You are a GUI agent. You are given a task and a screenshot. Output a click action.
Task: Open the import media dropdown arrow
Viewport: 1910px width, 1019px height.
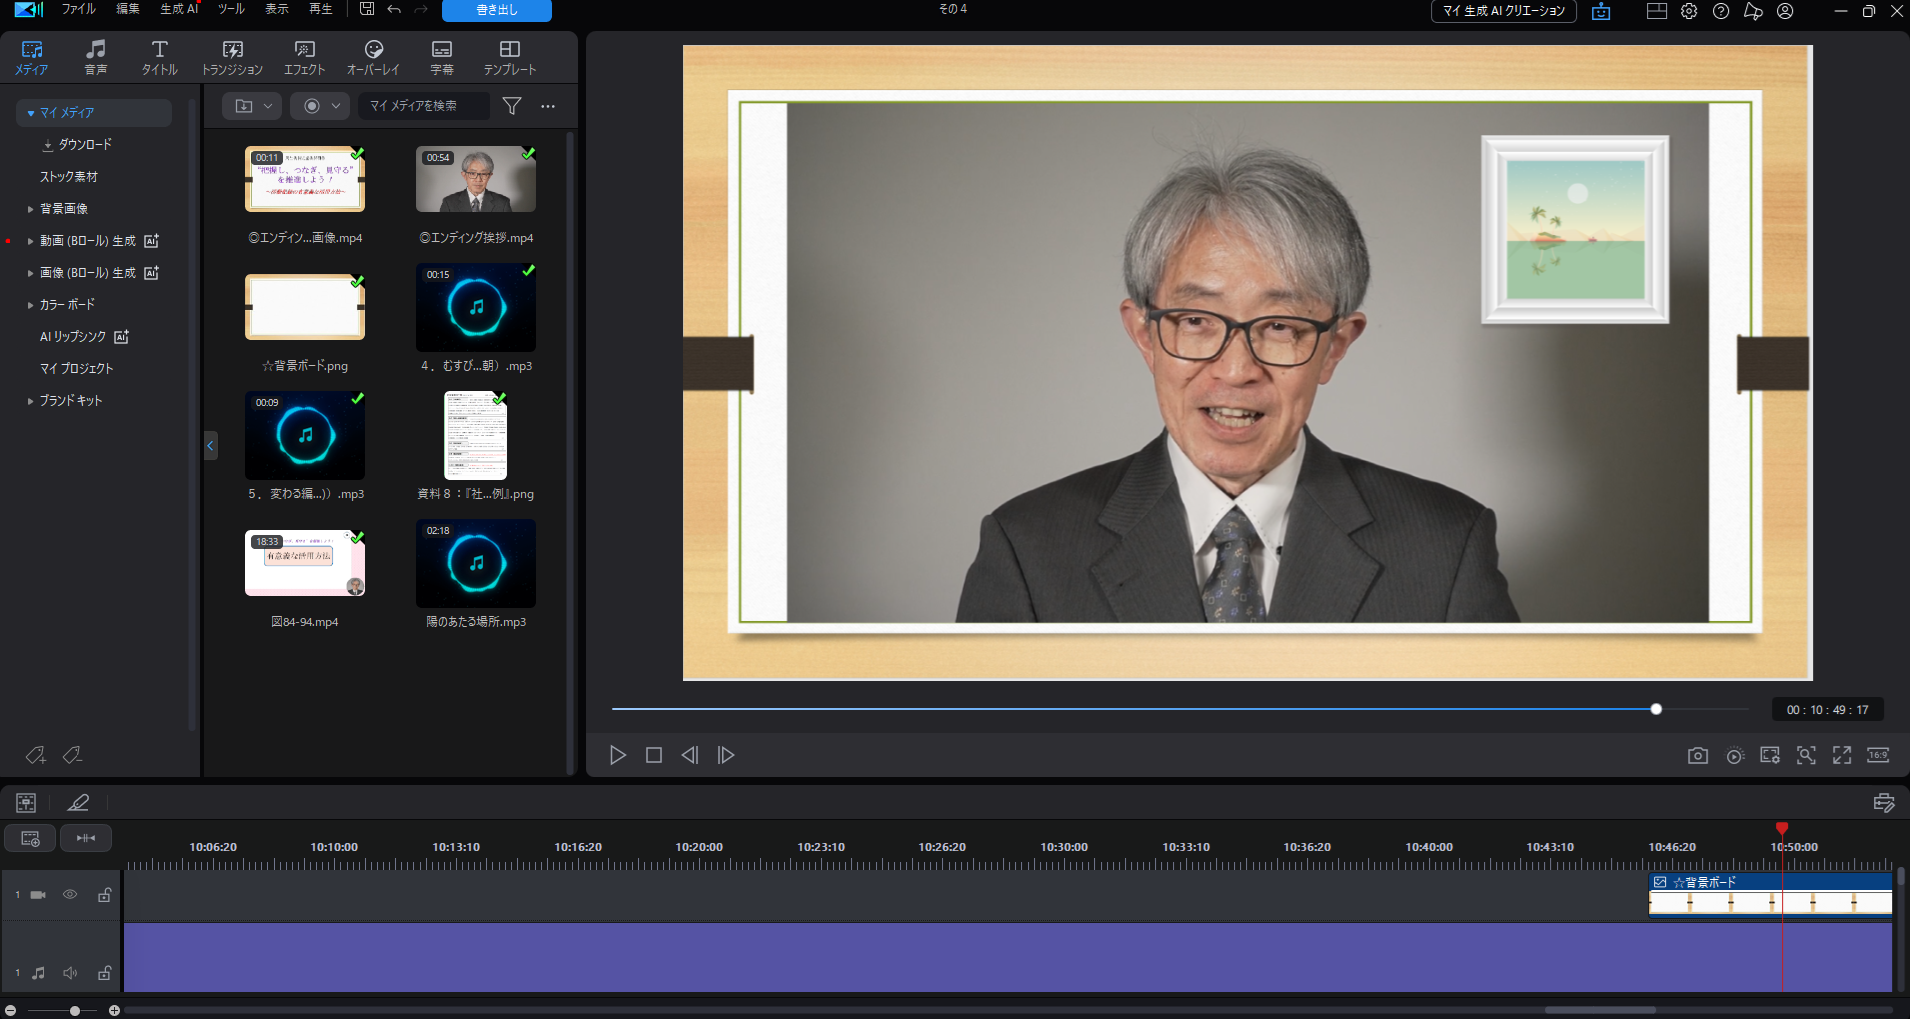pos(268,106)
